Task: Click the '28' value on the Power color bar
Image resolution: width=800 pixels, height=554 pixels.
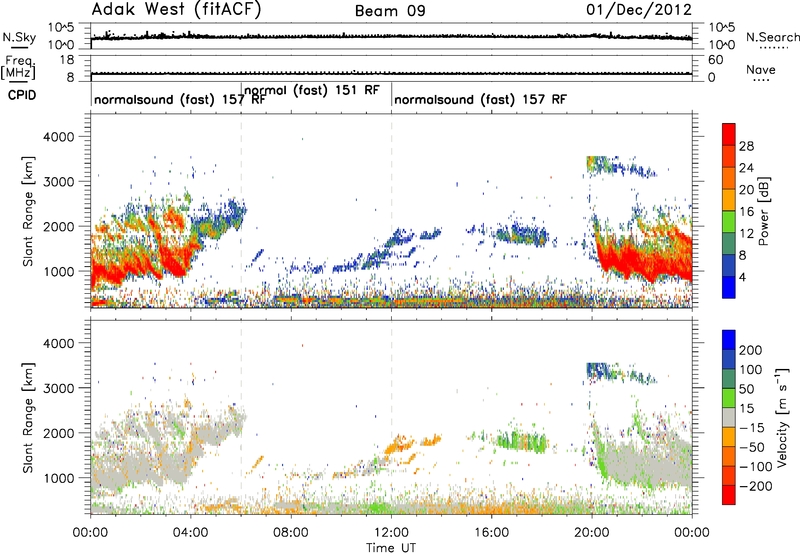Action: click(746, 146)
